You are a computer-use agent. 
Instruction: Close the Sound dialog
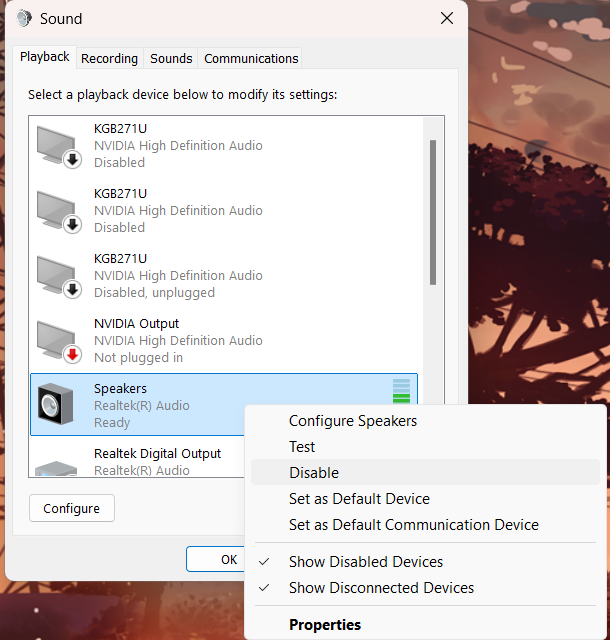click(447, 18)
